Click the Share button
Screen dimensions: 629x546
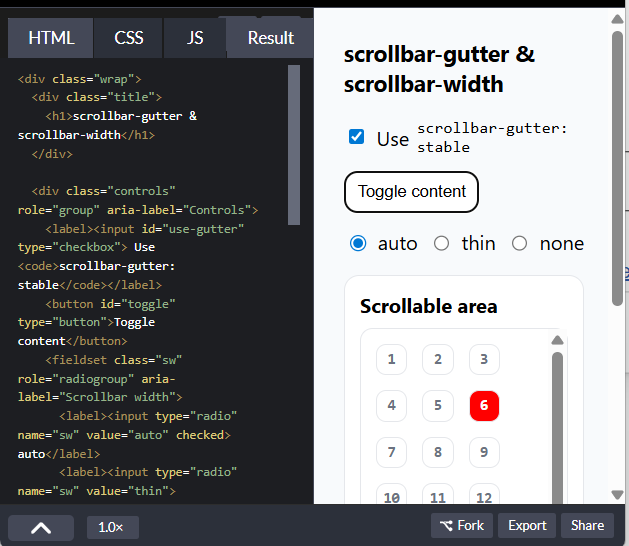pos(588,526)
